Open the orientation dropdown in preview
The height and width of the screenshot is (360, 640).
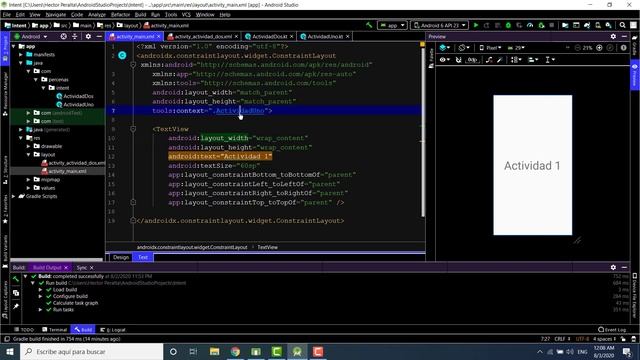[463, 48]
